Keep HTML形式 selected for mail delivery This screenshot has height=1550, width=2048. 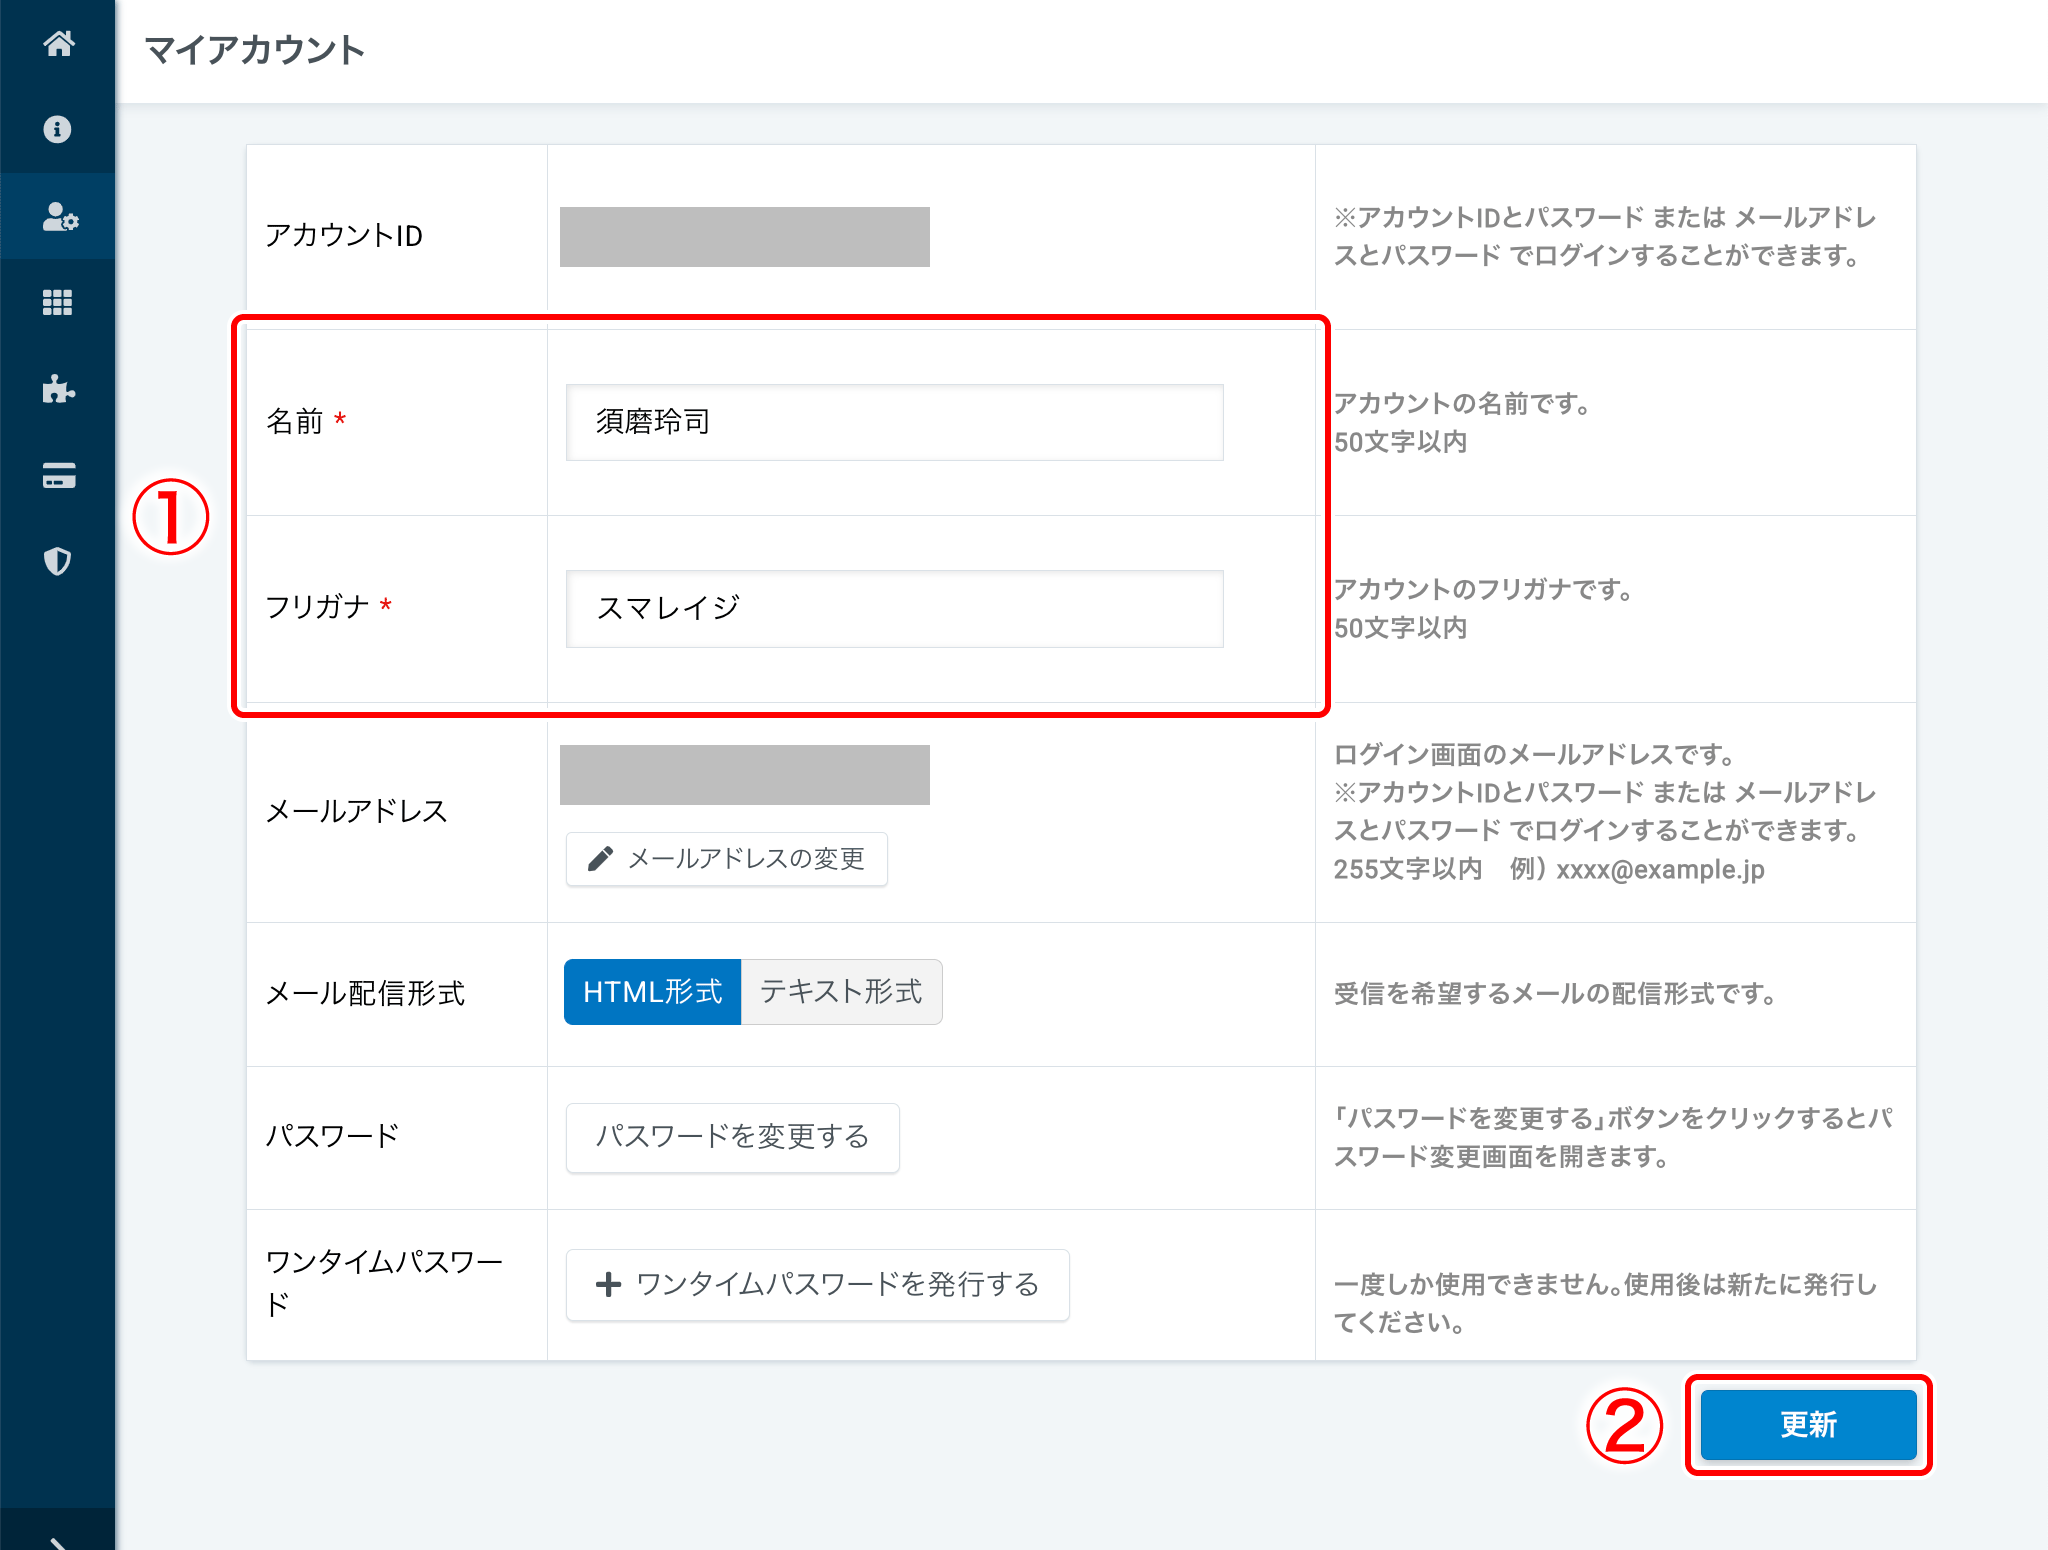point(652,991)
